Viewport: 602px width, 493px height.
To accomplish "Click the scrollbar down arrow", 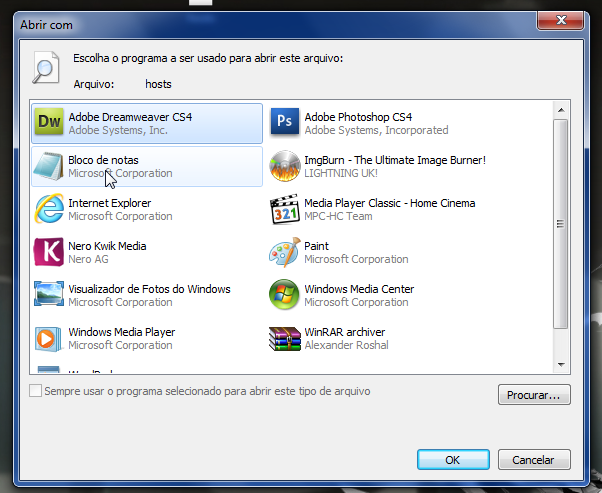I will [561, 365].
